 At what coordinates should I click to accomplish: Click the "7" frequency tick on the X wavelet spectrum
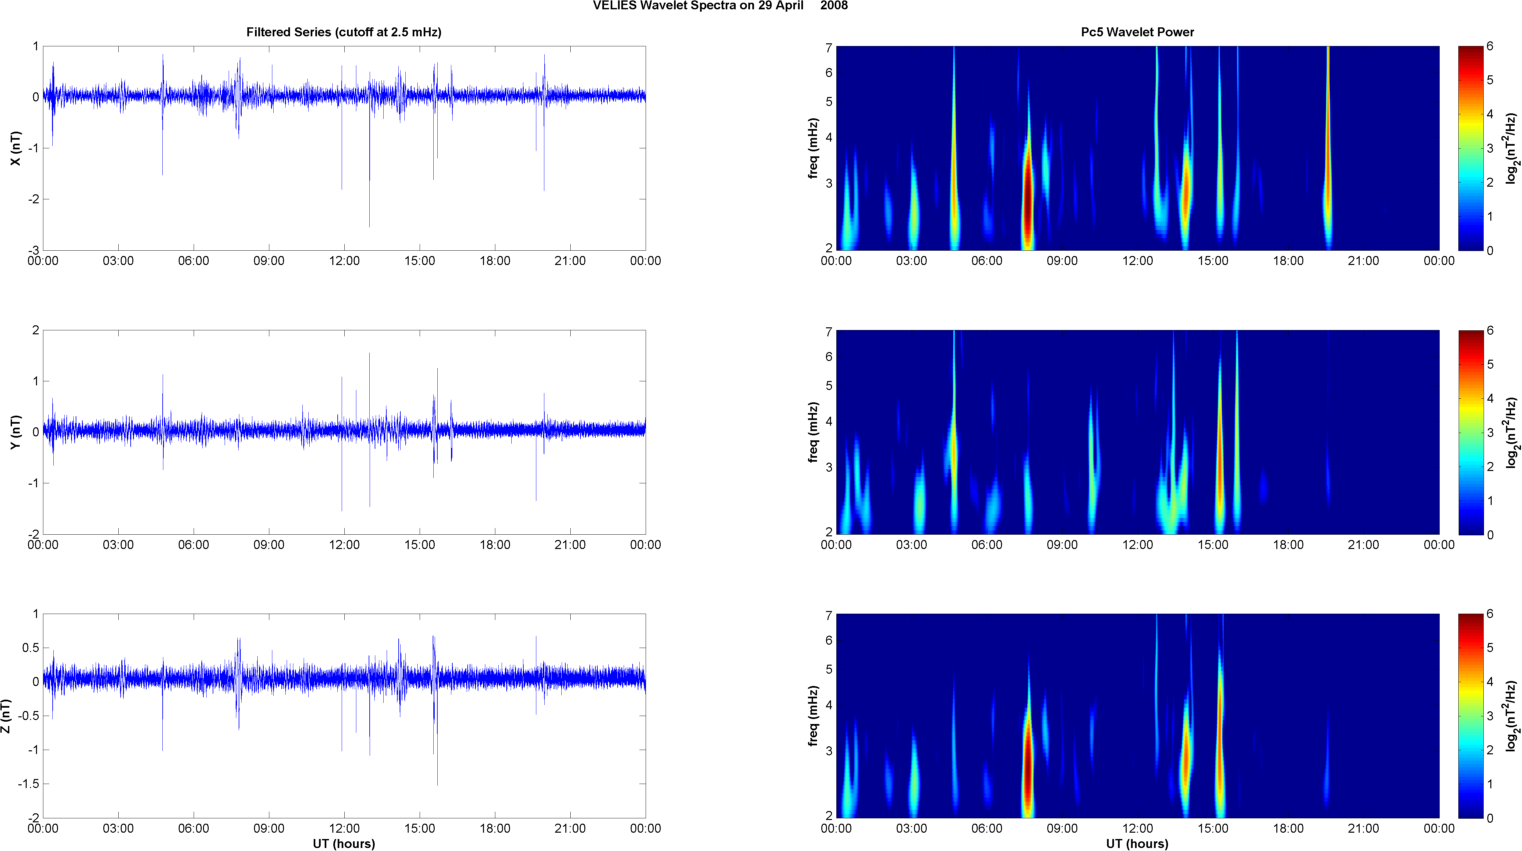829,47
